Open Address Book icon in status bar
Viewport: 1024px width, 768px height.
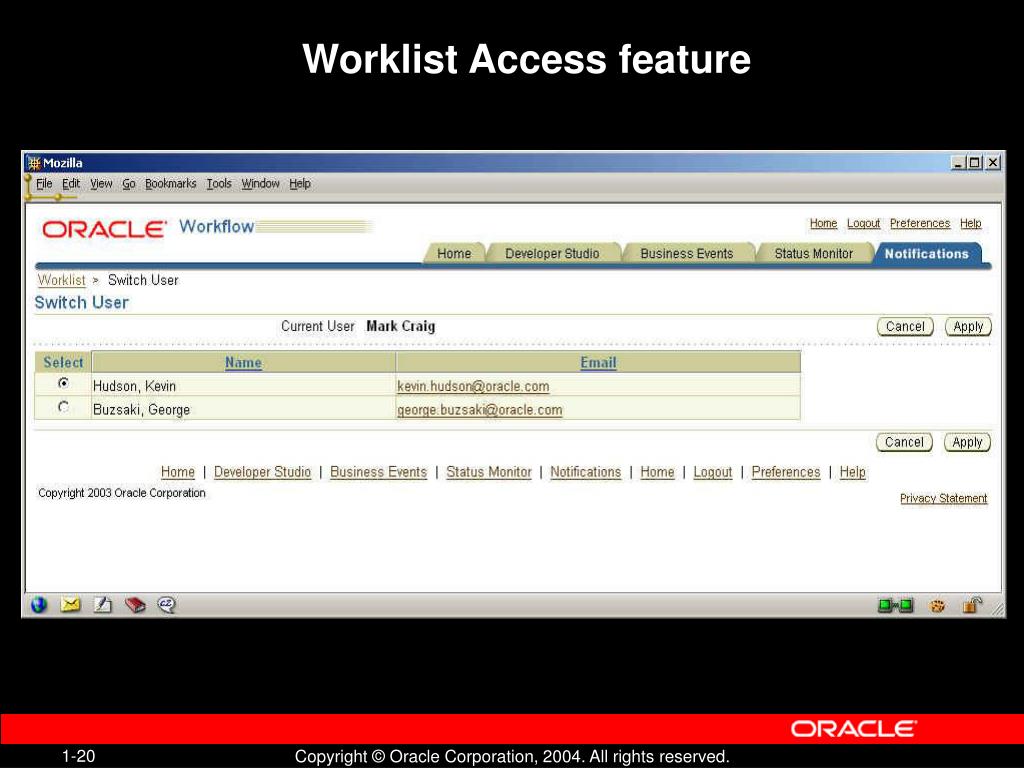[x=135, y=605]
